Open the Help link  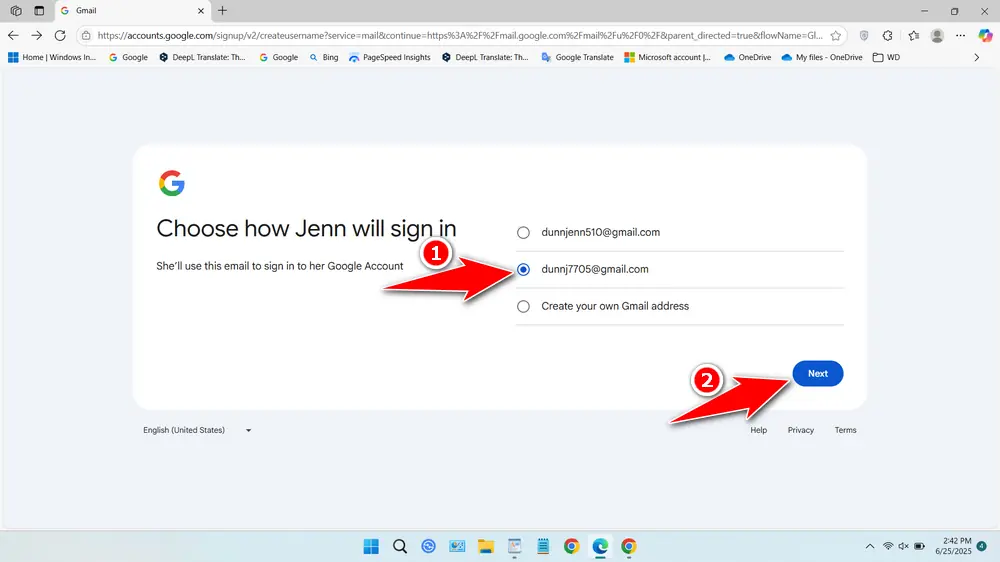coord(758,430)
